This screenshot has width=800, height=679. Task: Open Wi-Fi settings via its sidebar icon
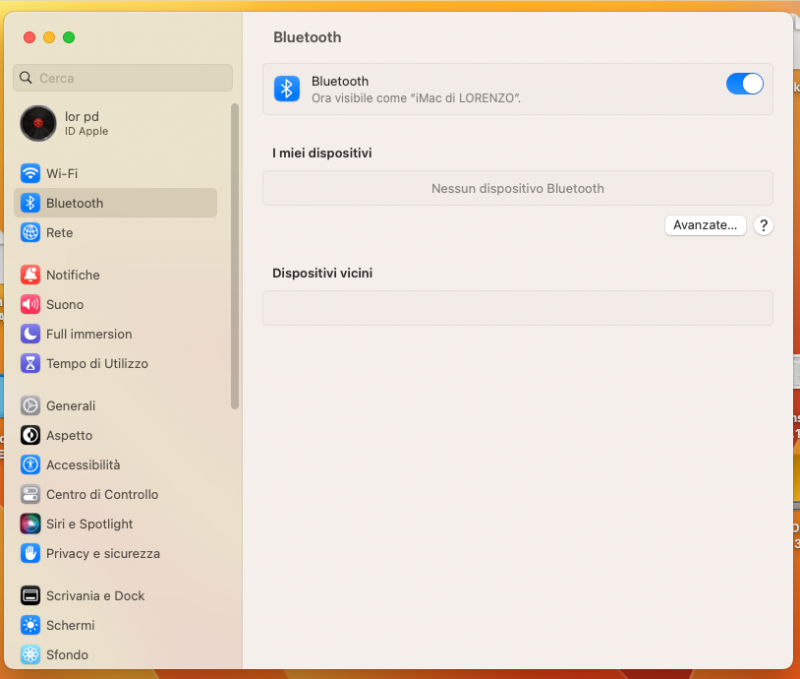coord(30,173)
